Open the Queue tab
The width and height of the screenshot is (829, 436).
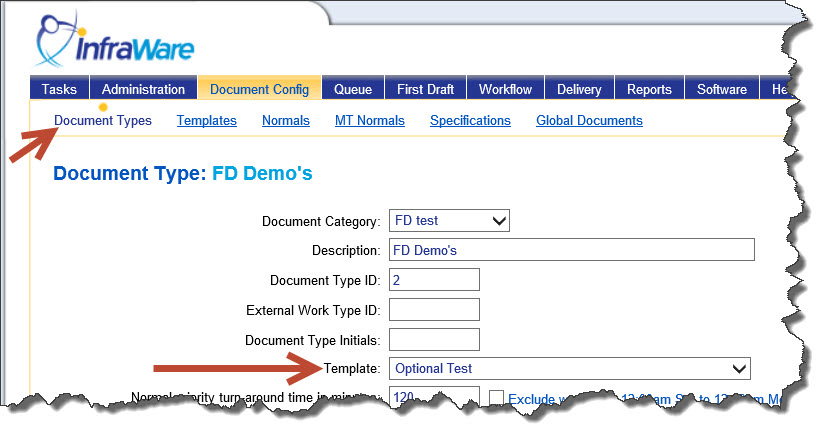353,88
